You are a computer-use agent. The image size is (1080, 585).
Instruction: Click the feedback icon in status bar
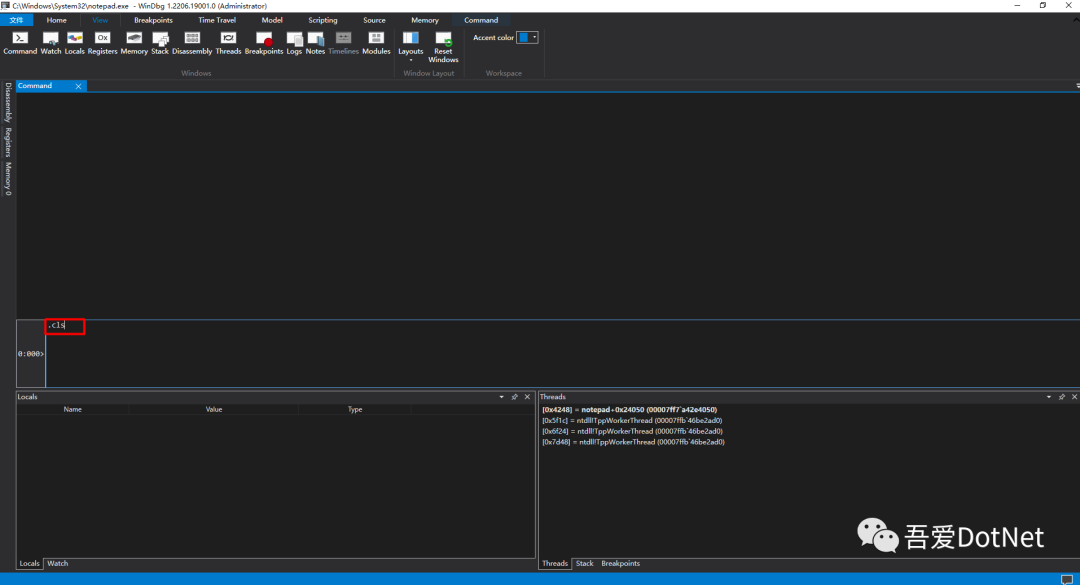point(1067,579)
